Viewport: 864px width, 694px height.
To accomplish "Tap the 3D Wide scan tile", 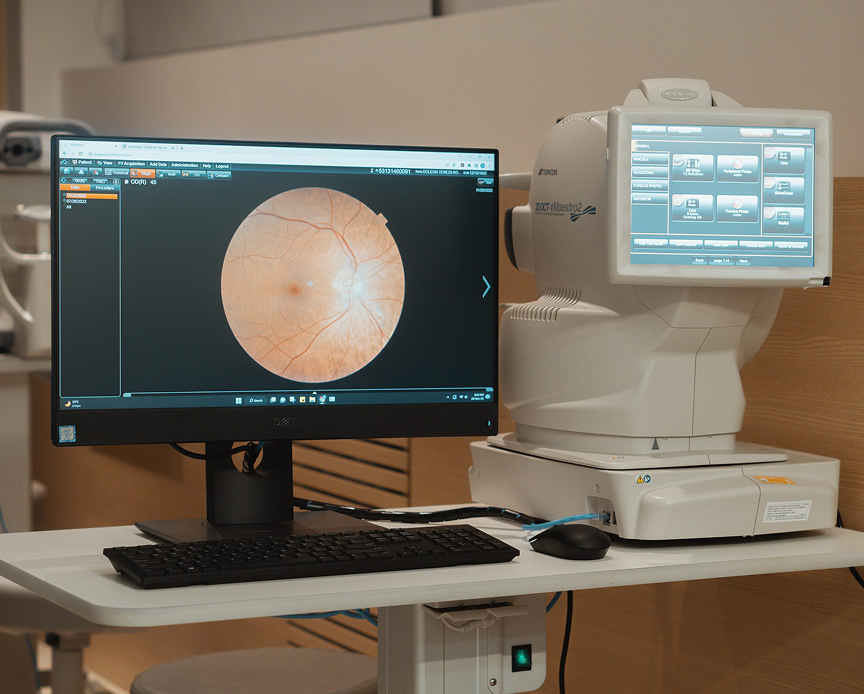I will click(692, 167).
